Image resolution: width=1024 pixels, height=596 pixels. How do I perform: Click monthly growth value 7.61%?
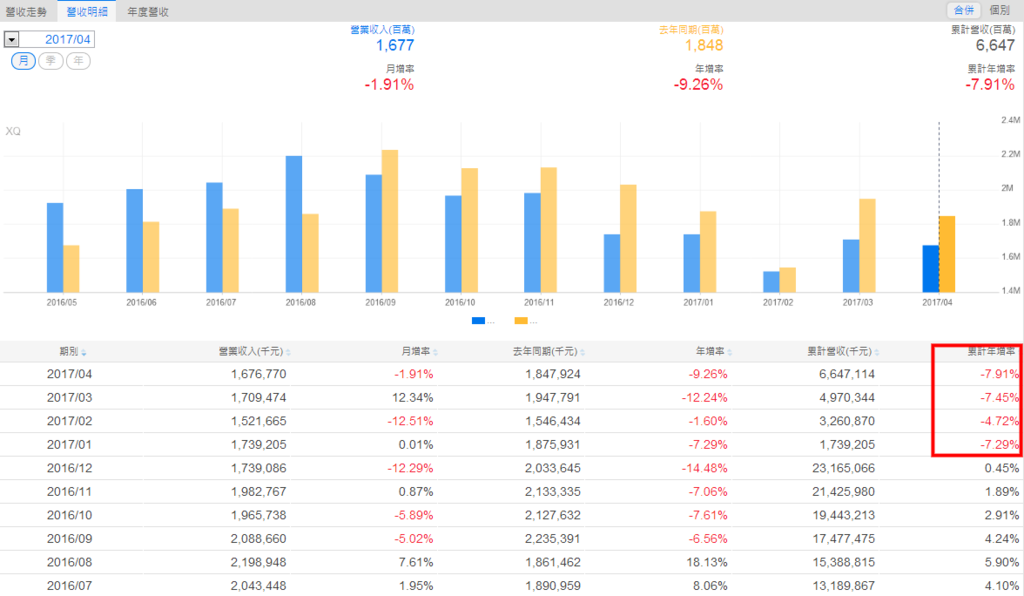click(416, 562)
